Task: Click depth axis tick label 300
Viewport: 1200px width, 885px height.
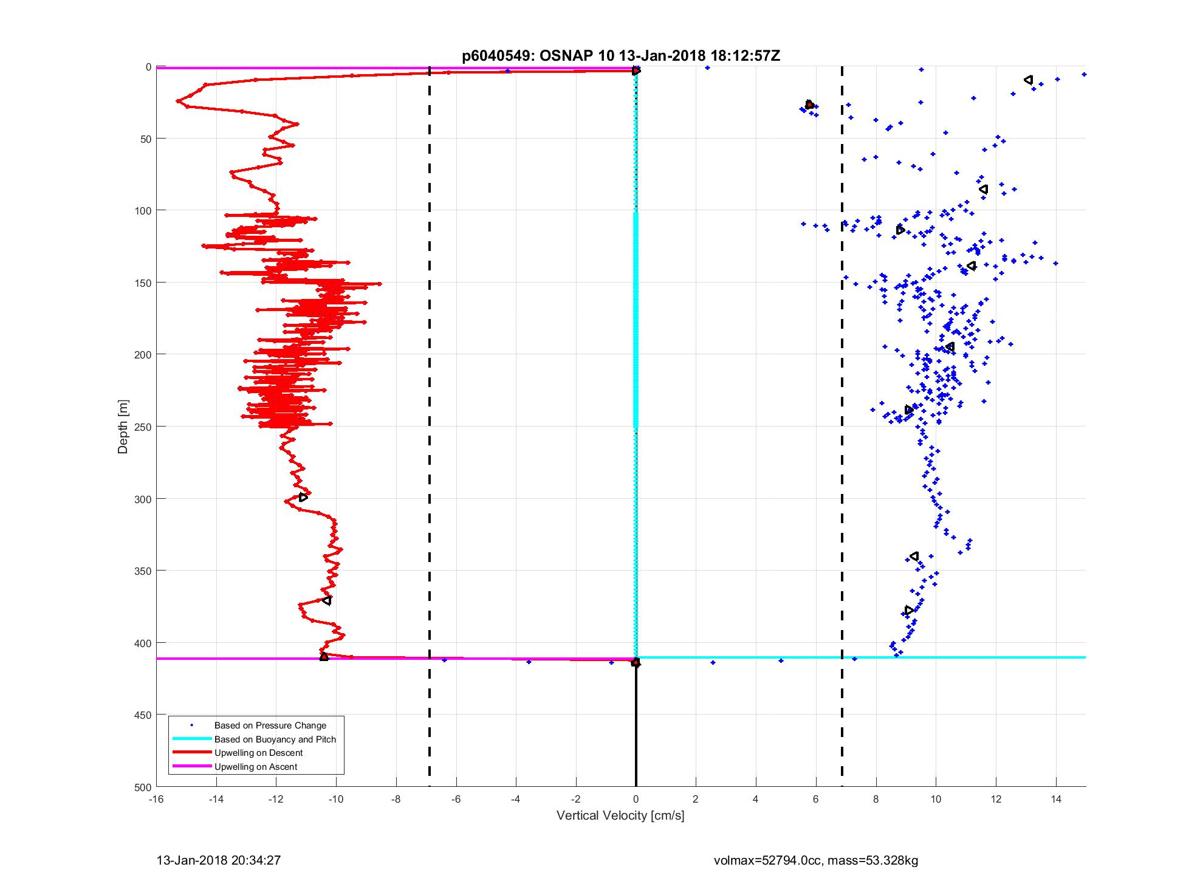Action: [x=142, y=499]
